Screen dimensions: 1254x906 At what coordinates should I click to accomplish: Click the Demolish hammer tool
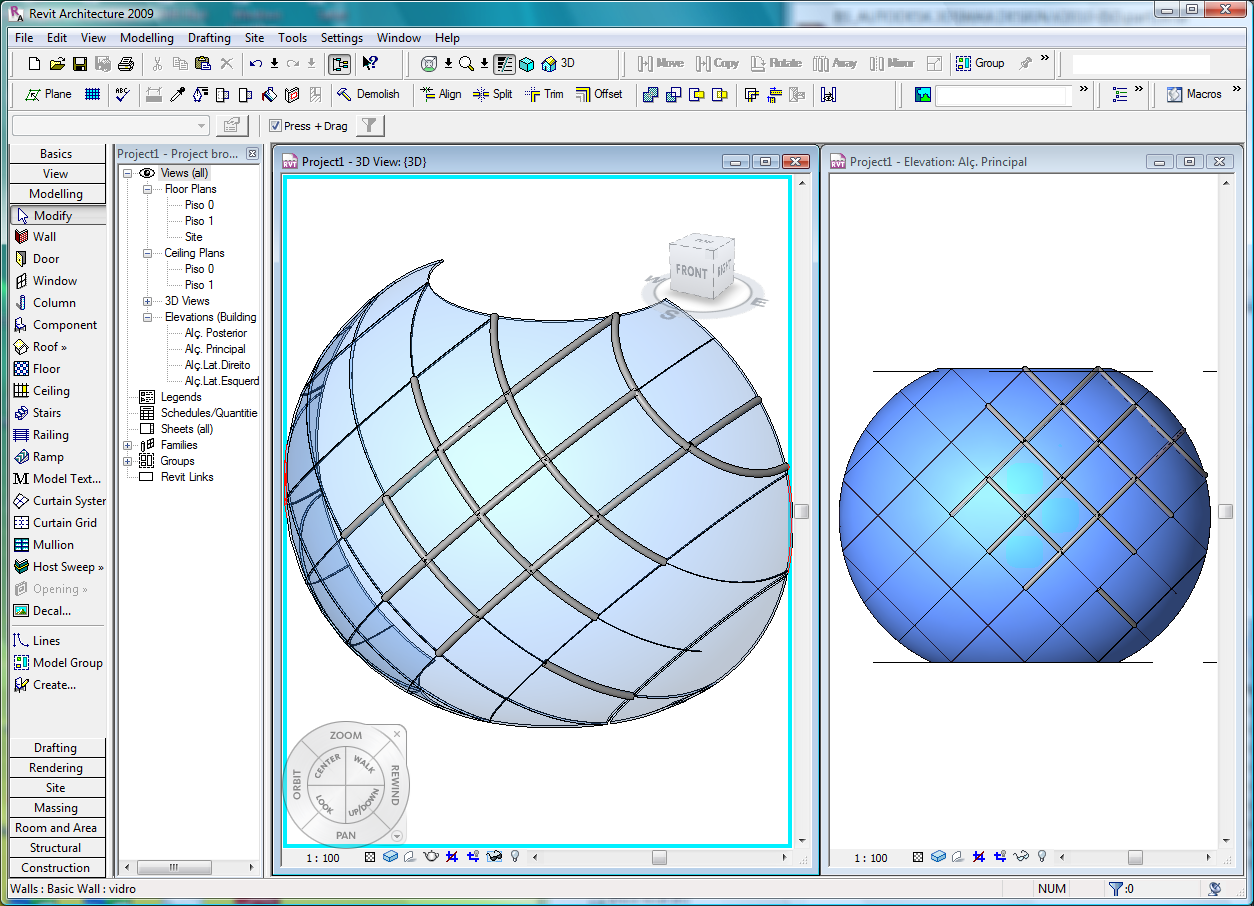368,94
